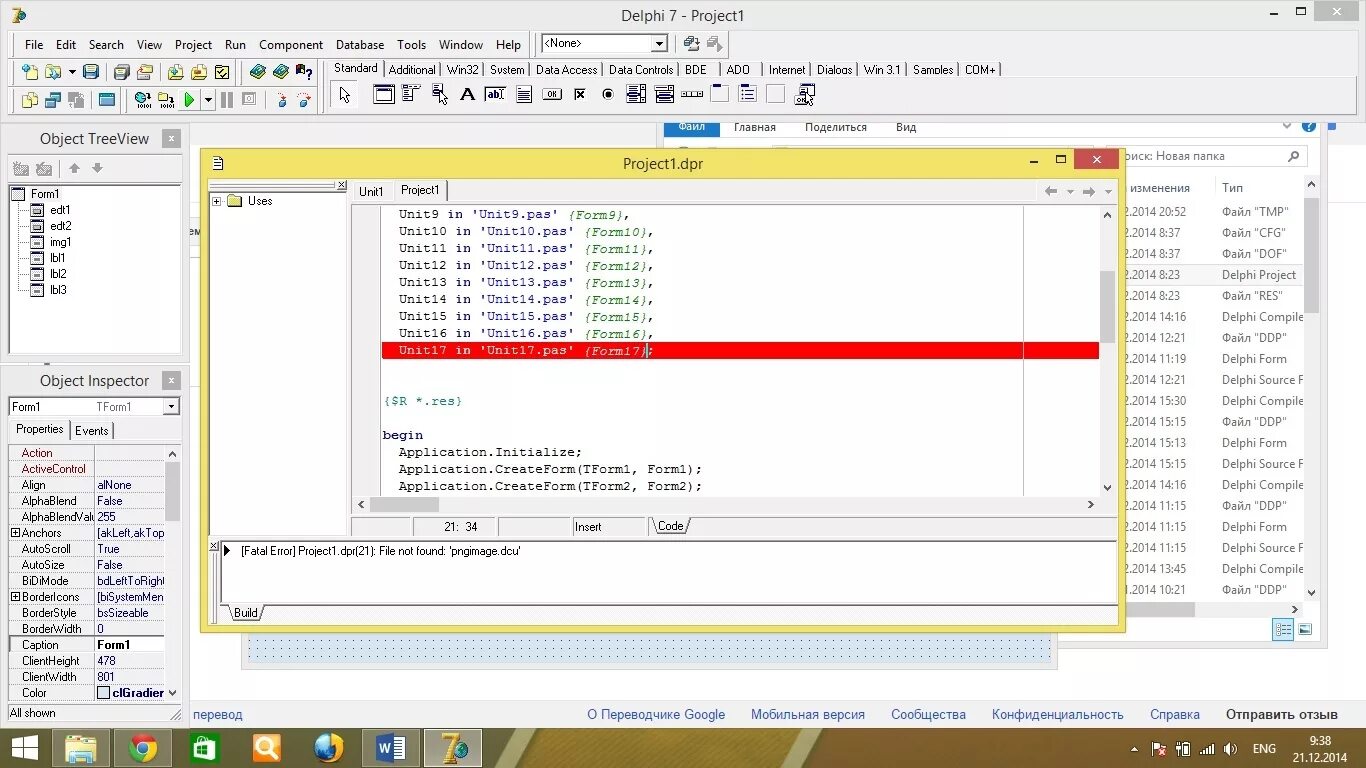Select the ListBox component in palette

(636, 95)
